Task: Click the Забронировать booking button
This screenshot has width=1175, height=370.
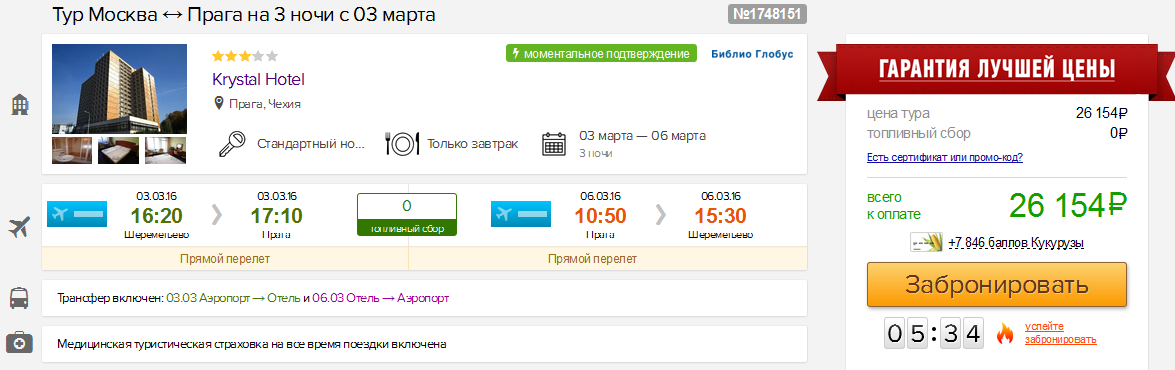Action: [x=997, y=285]
